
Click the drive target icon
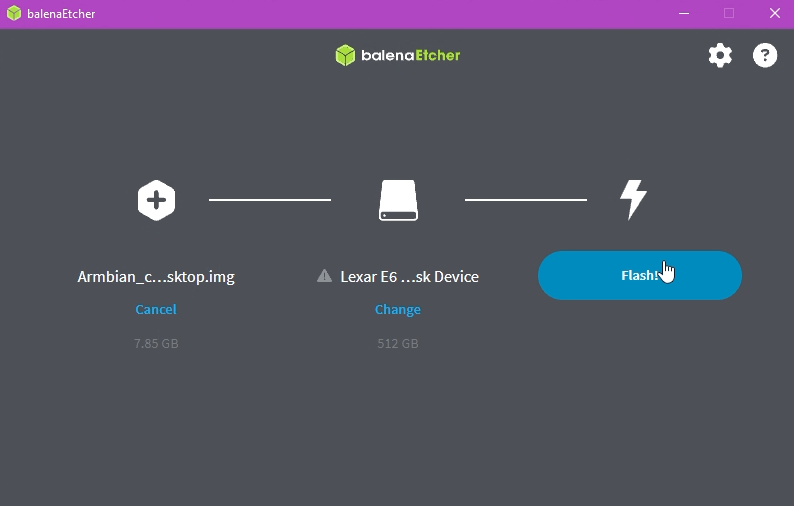(x=398, y=200)
